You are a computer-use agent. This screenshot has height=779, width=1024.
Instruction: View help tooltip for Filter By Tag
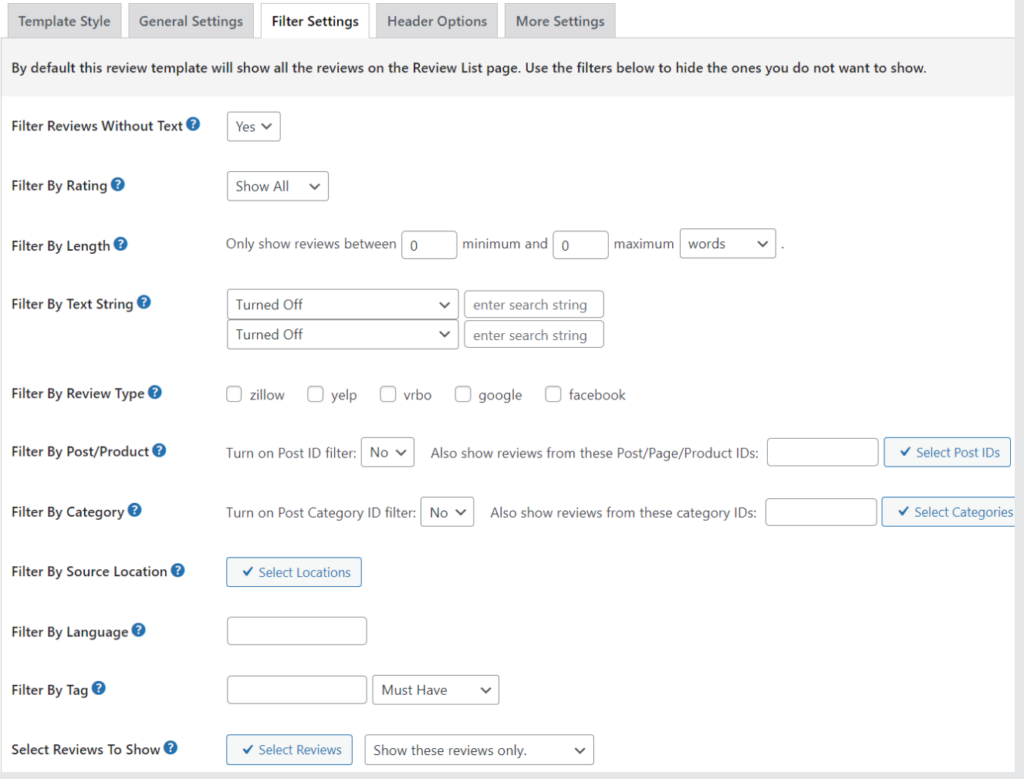(98, 688)
